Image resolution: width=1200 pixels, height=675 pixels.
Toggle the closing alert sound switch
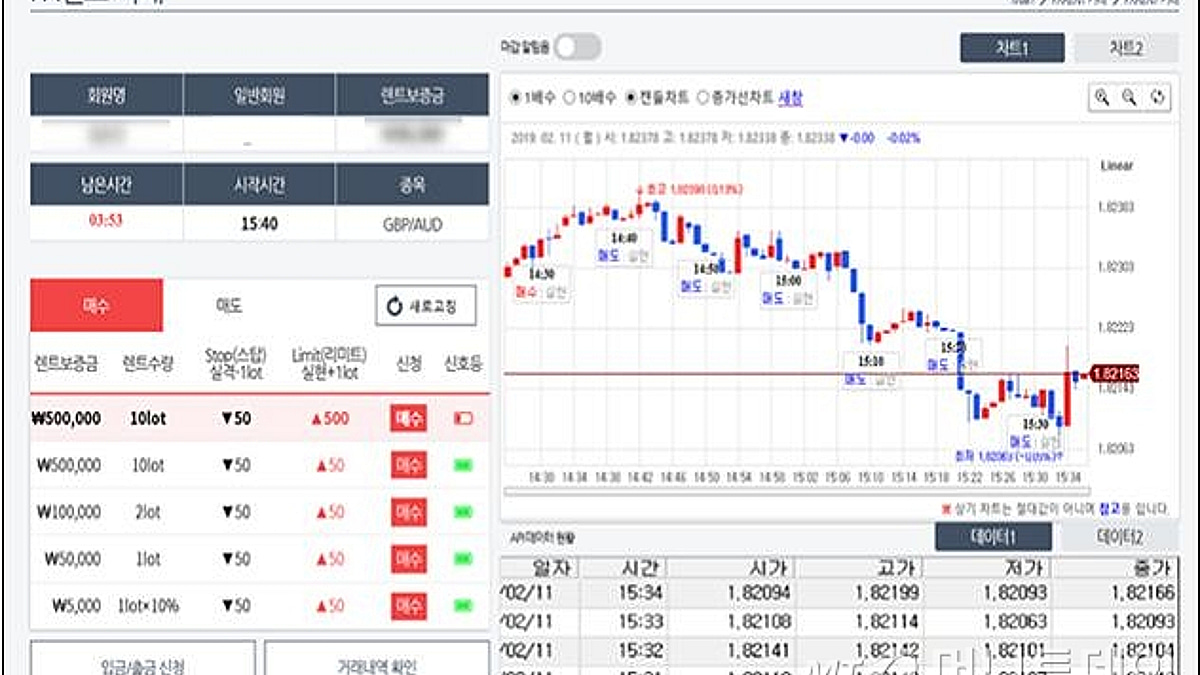click(x=577, y=47)
